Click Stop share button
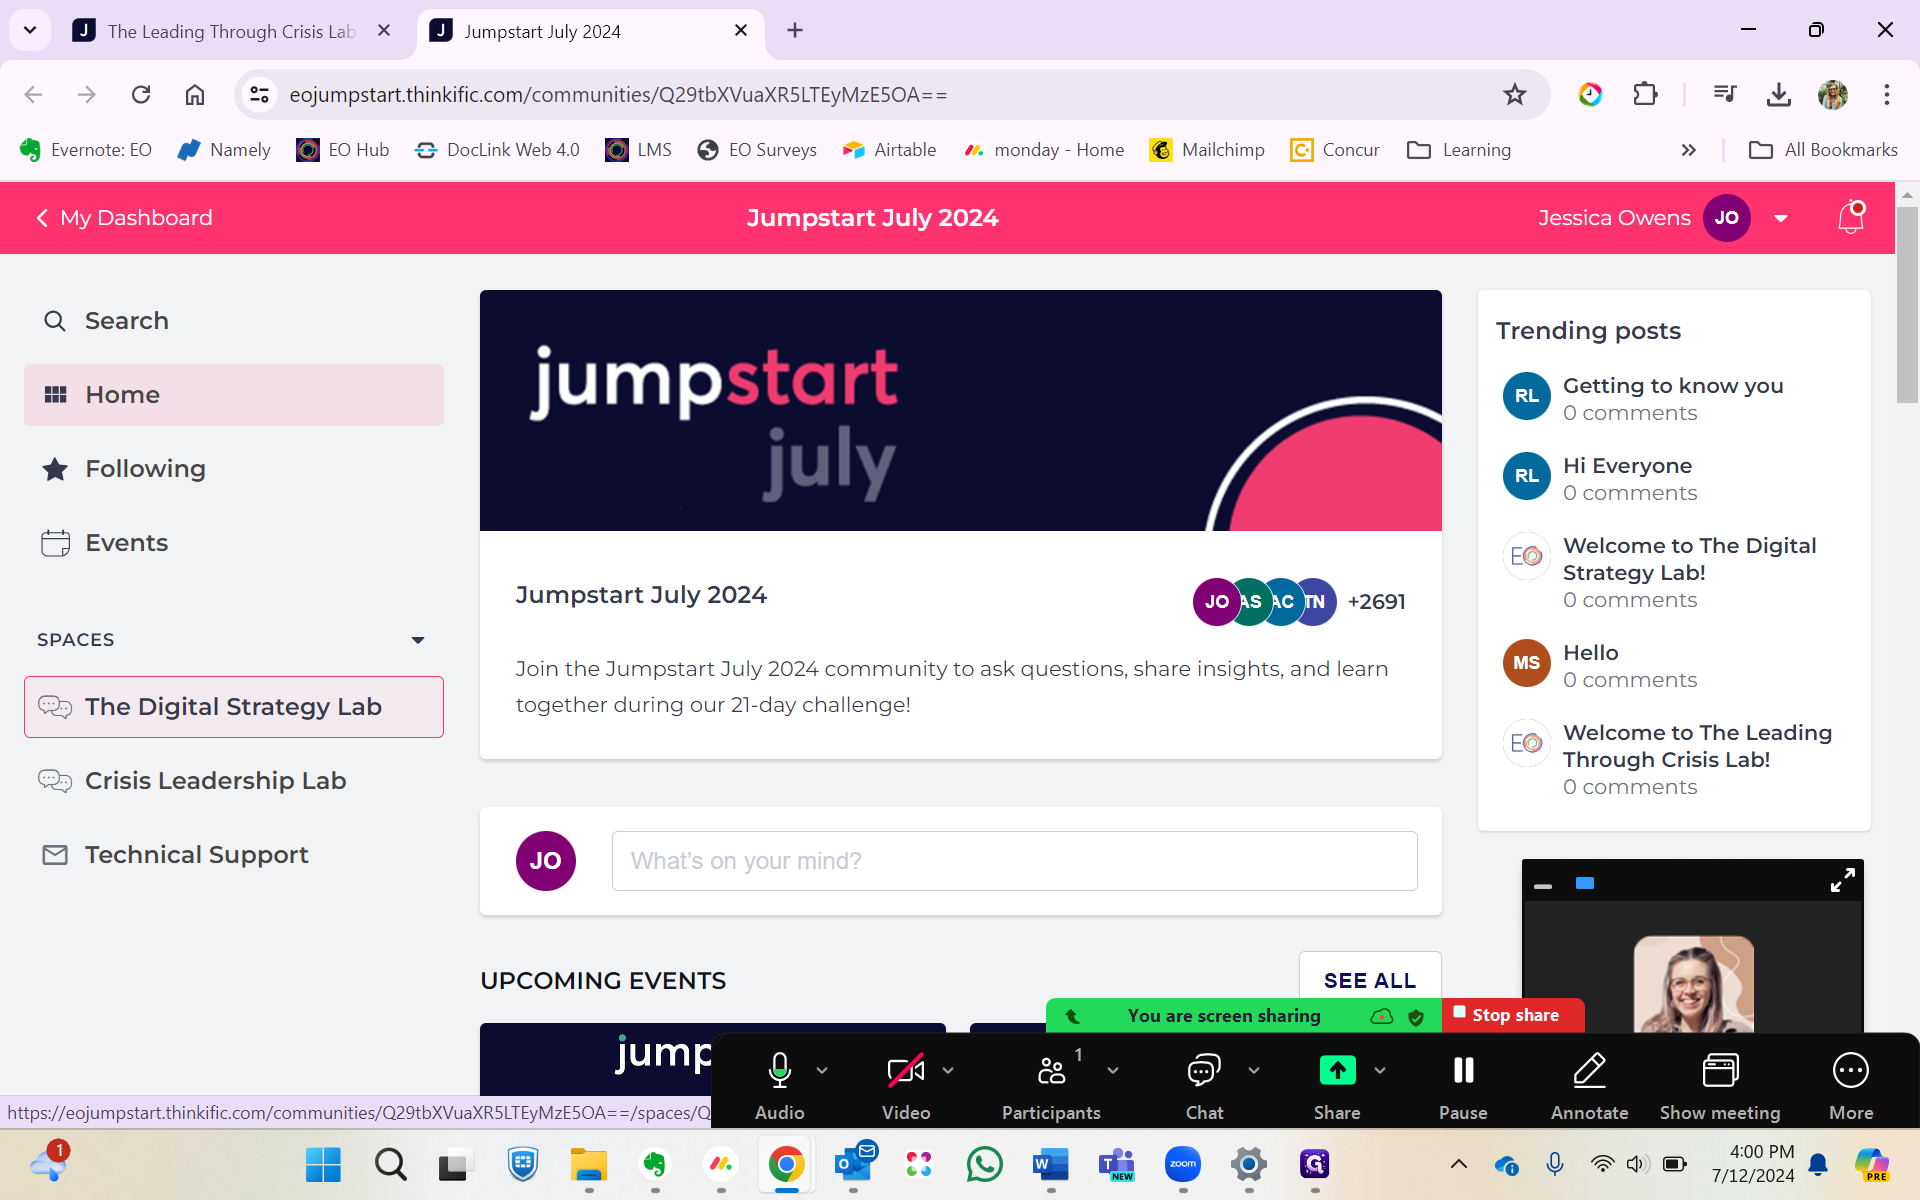This screenshot has width=1920, height=1200. (x=1513, y=1015)
